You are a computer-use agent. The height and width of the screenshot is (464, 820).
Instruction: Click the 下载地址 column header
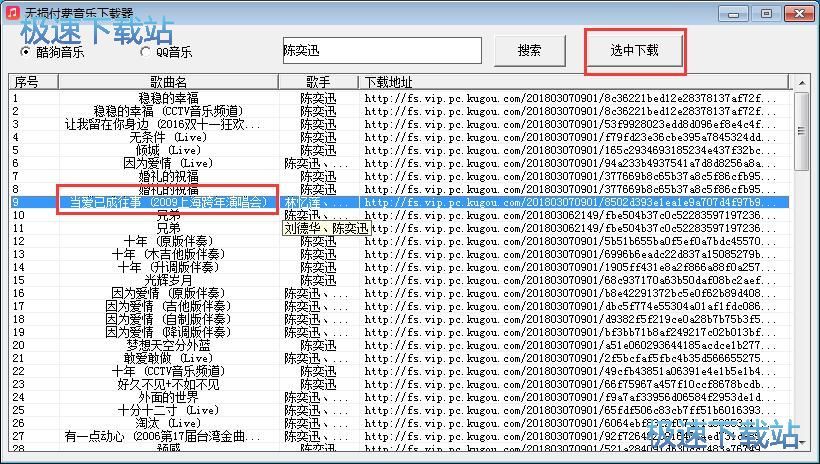point(573,82)
